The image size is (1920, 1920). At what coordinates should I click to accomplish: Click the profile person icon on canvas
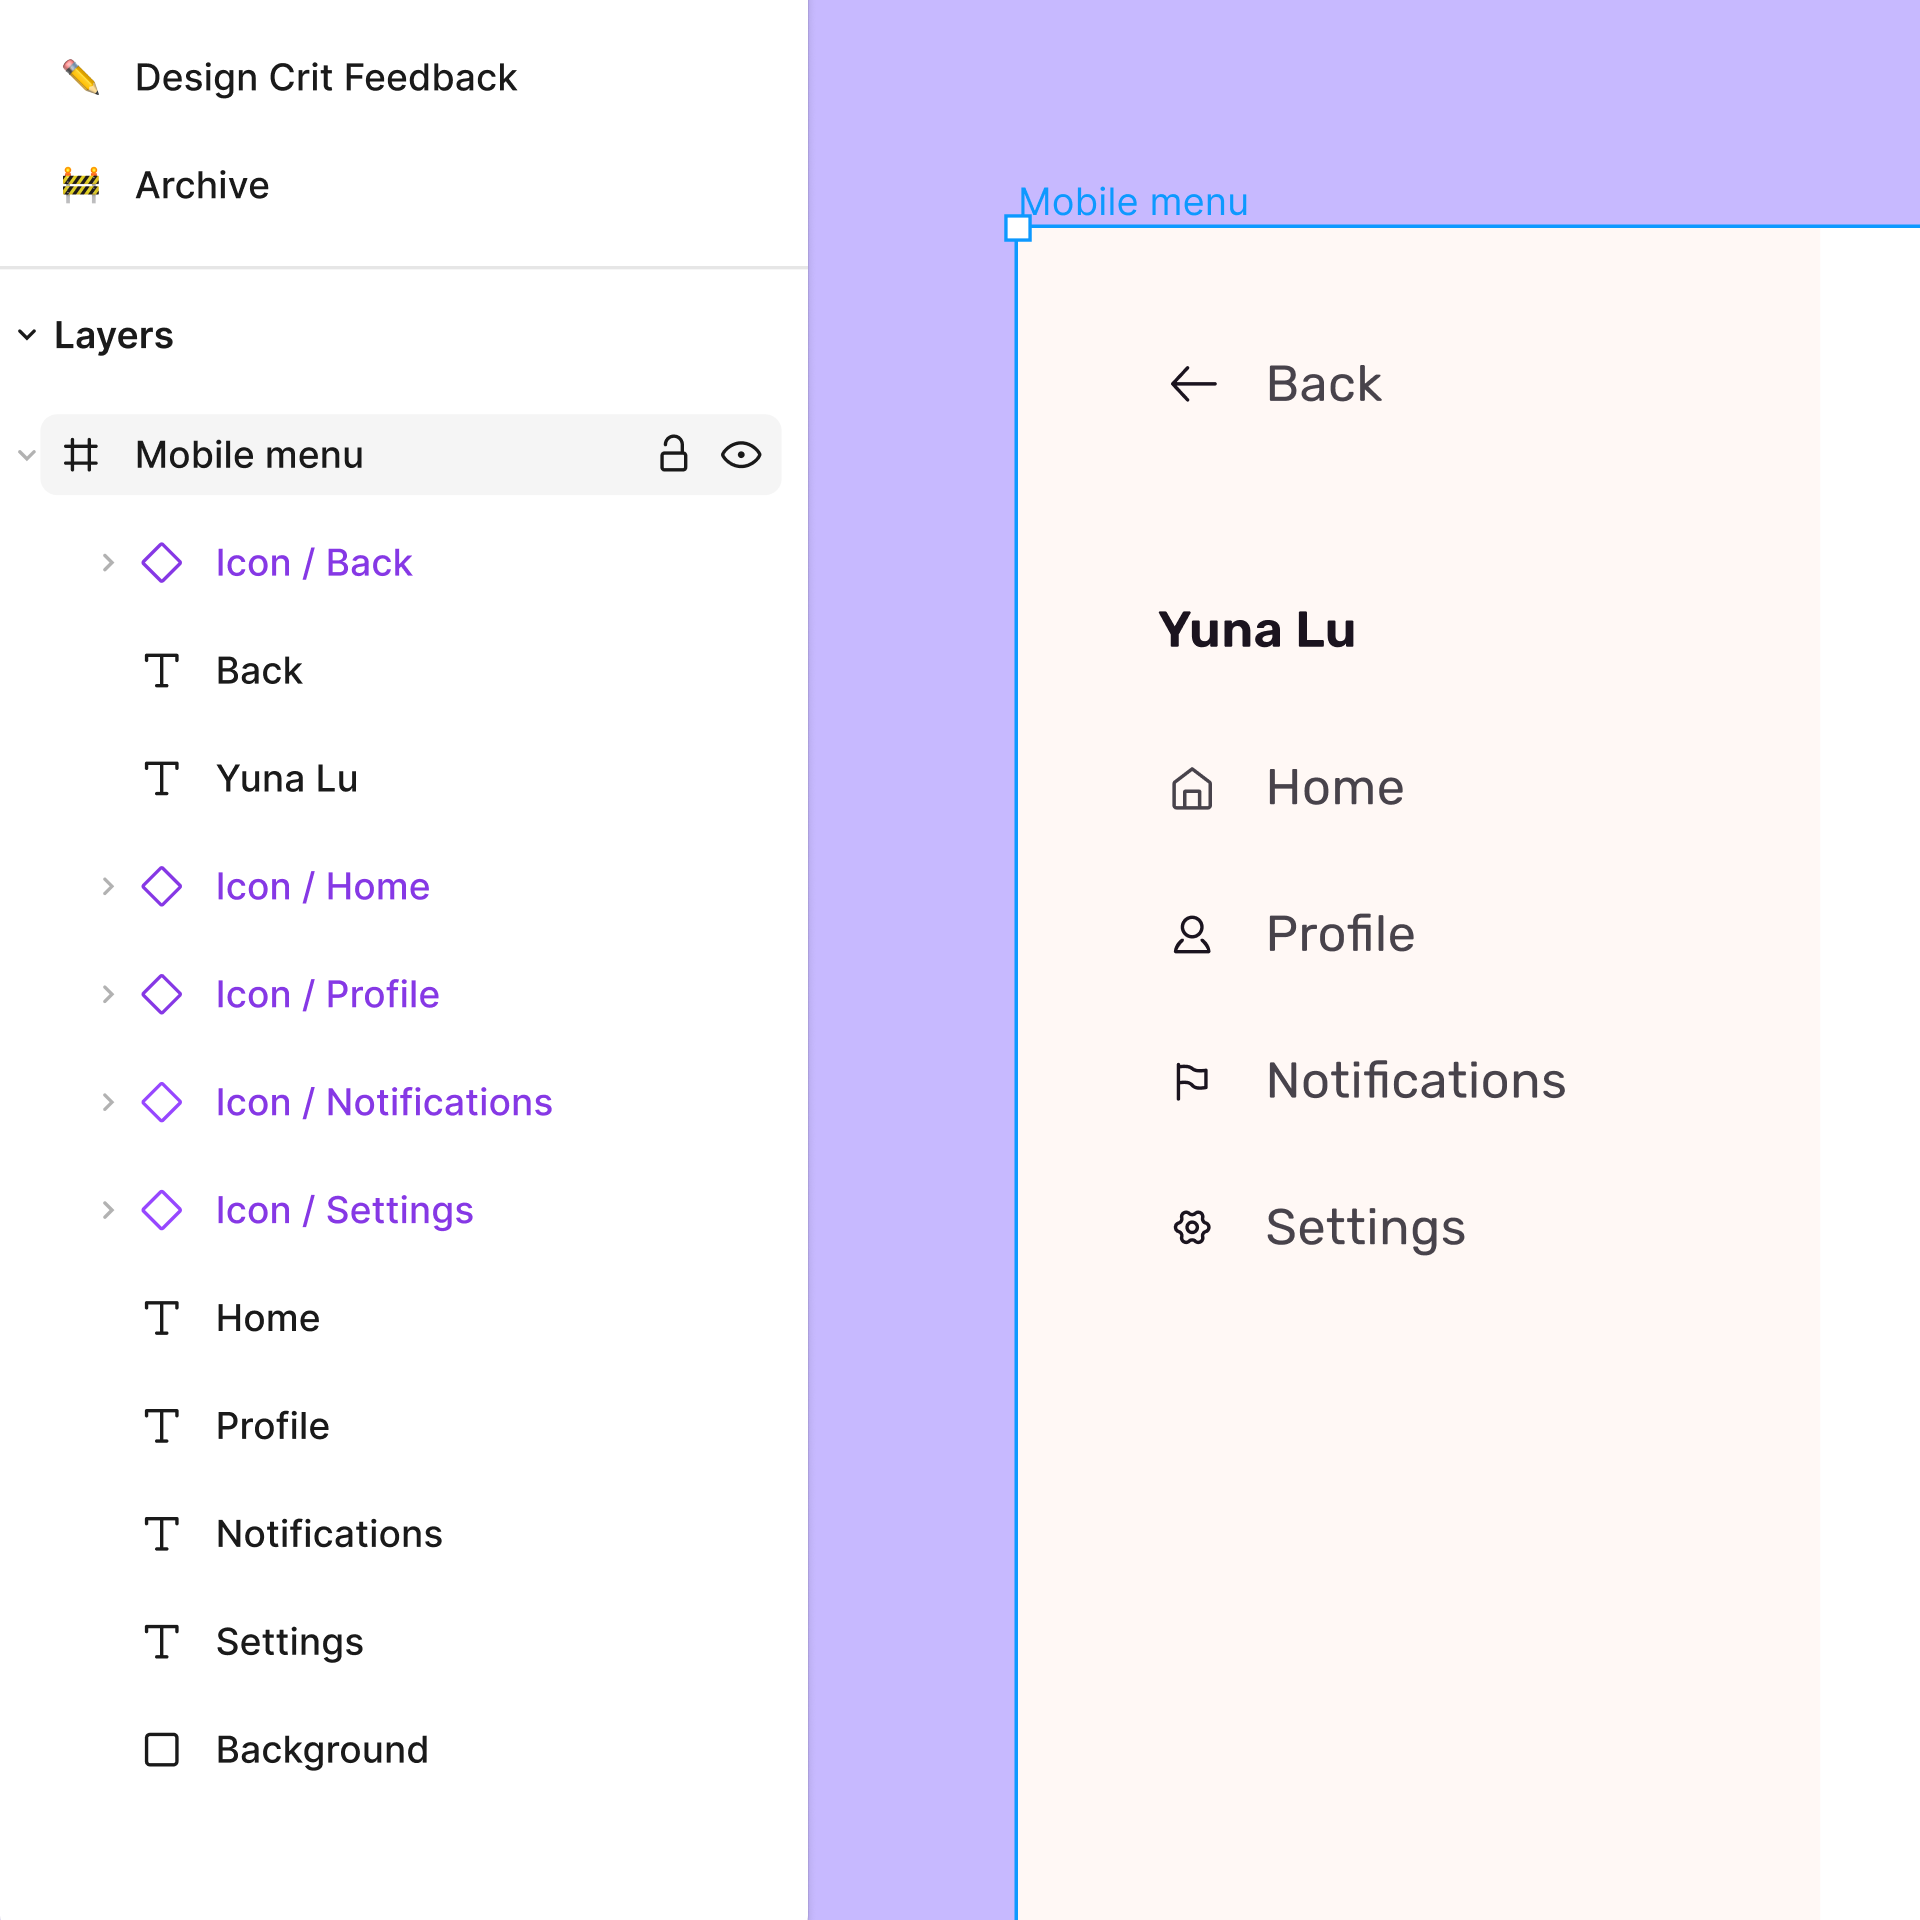point(1192,935)
